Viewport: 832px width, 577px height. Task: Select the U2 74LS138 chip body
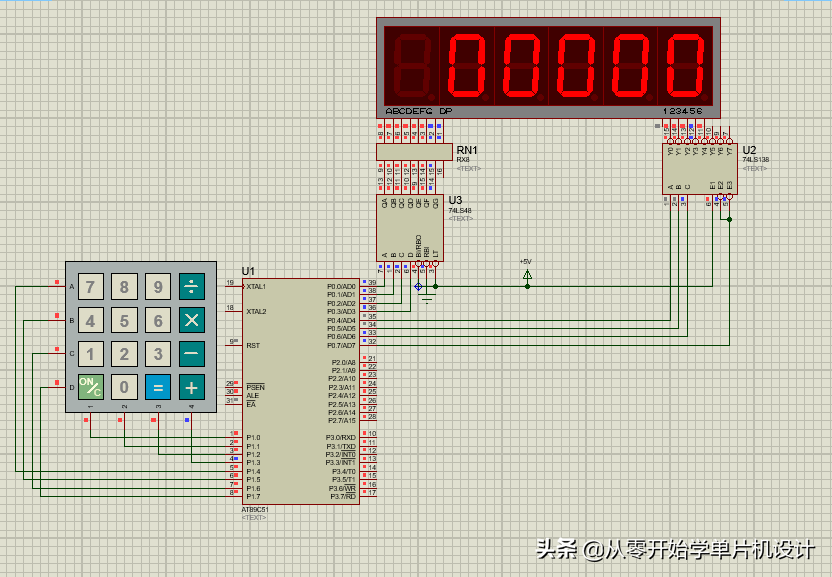click(700, 169)
